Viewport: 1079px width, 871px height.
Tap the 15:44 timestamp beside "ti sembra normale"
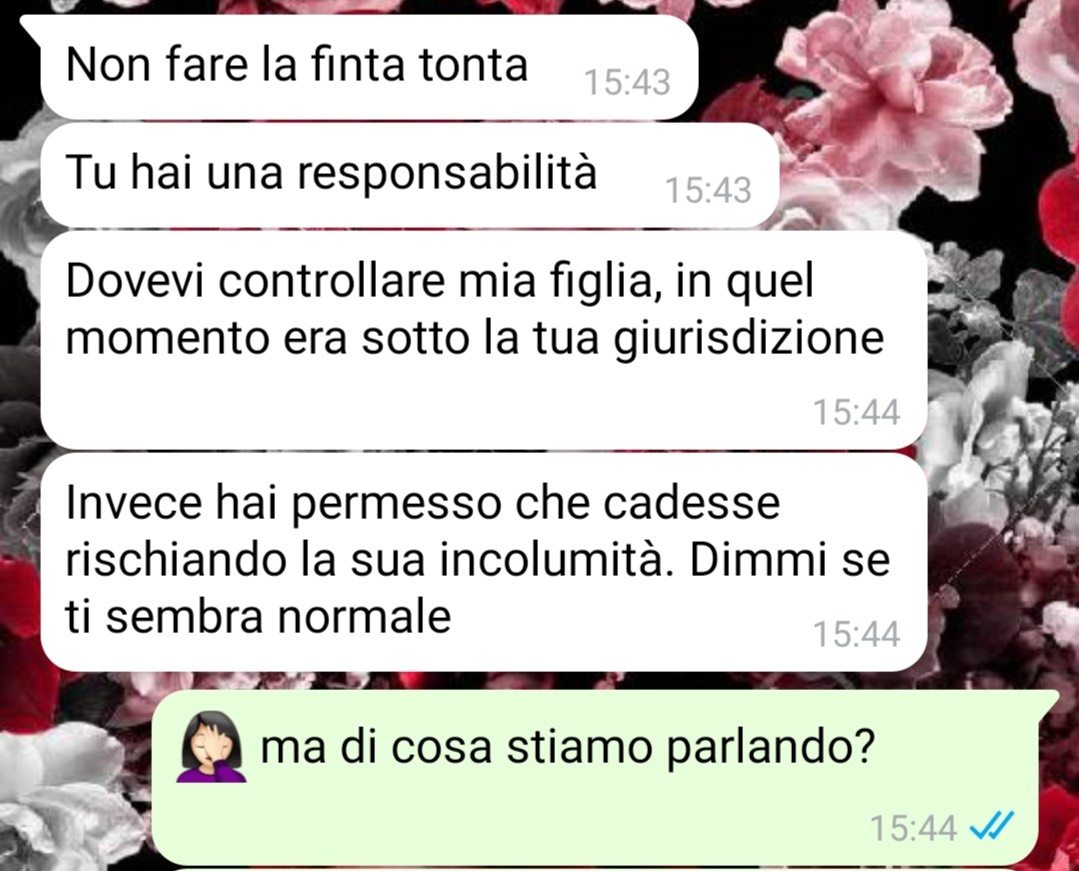point(856,634)
